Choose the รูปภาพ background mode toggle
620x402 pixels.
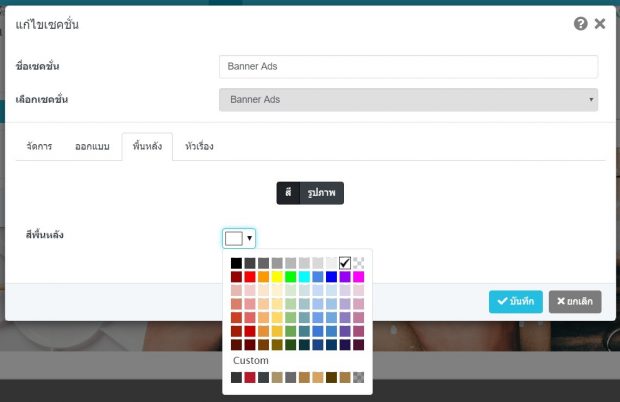coord(321,193)
